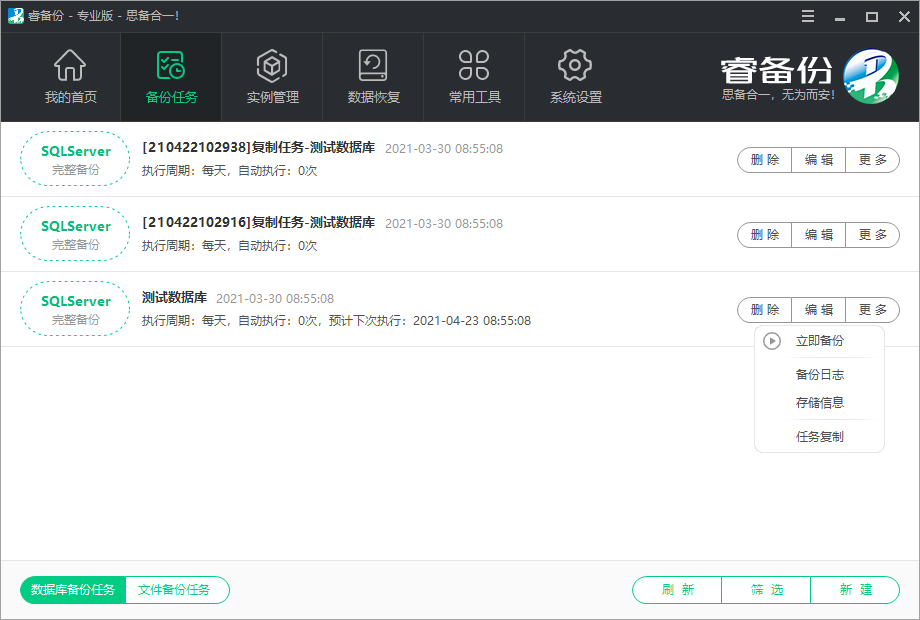Click slogan 思备合一,无为而安!
Viewport: 920px width, 620px height.
[x=778, y=95]
